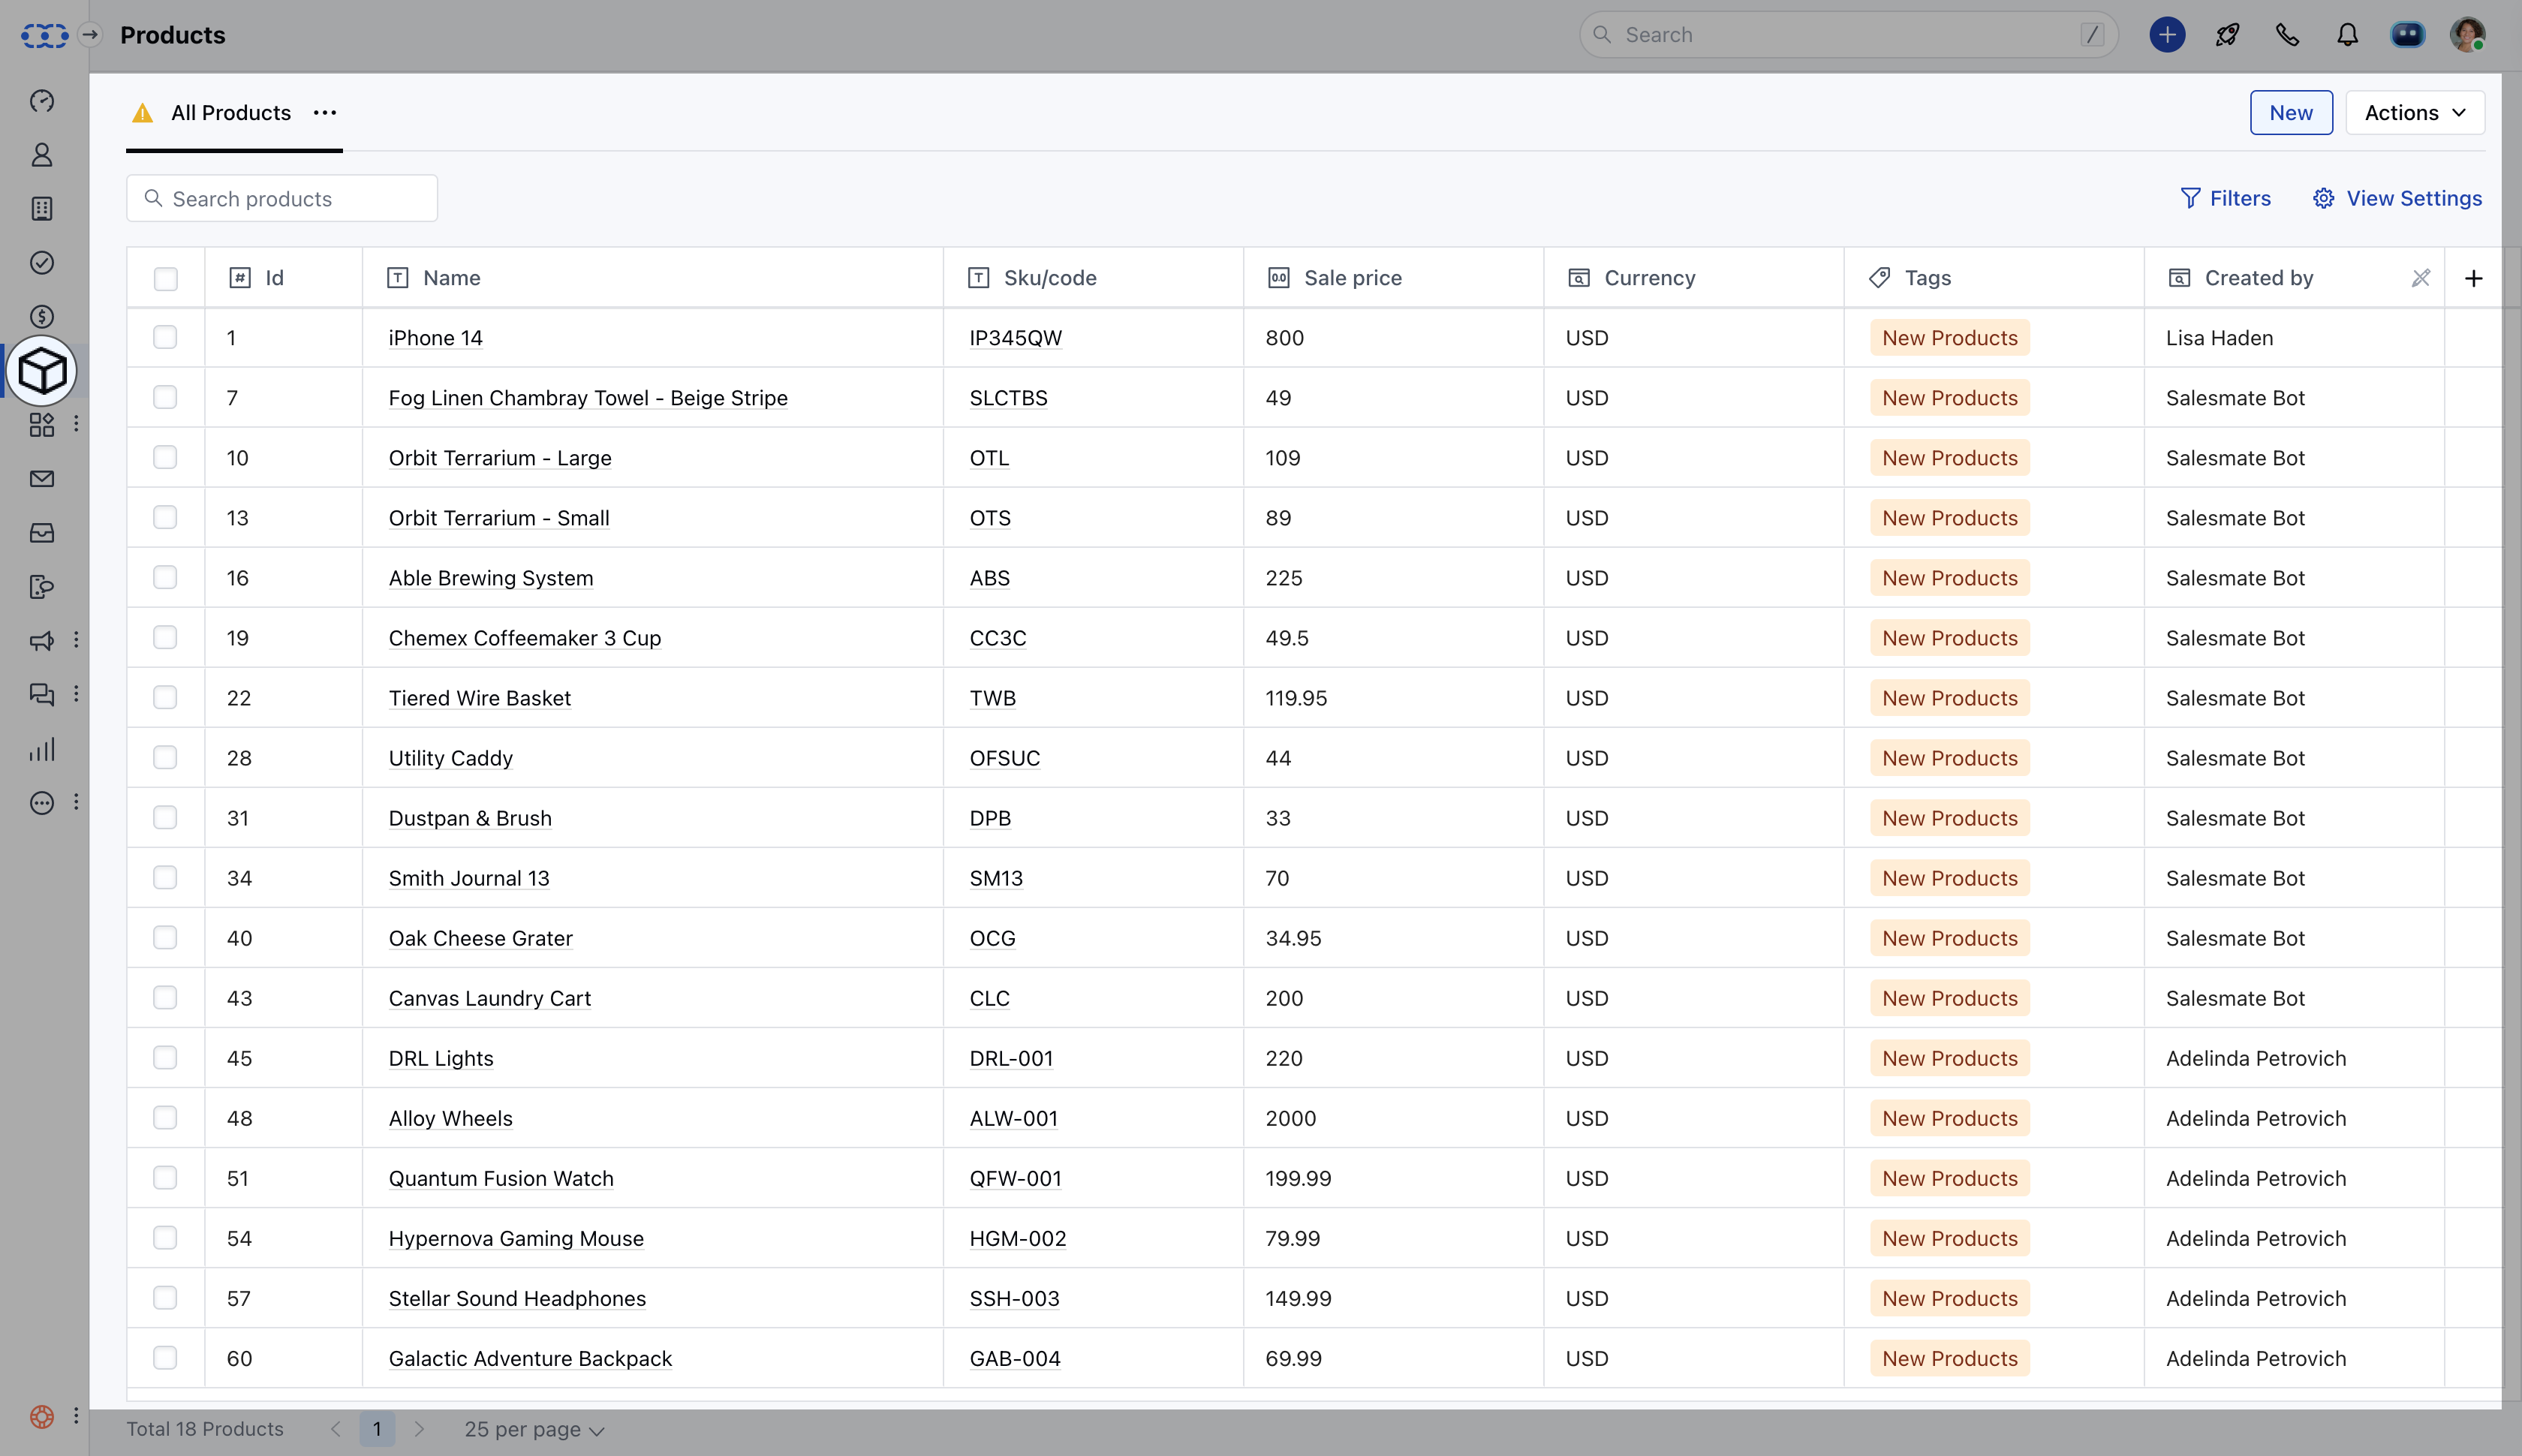Click the Search products field
Image resolution: width=2522 pixels, height=1456 pixels.
click(x=282, y=198)
